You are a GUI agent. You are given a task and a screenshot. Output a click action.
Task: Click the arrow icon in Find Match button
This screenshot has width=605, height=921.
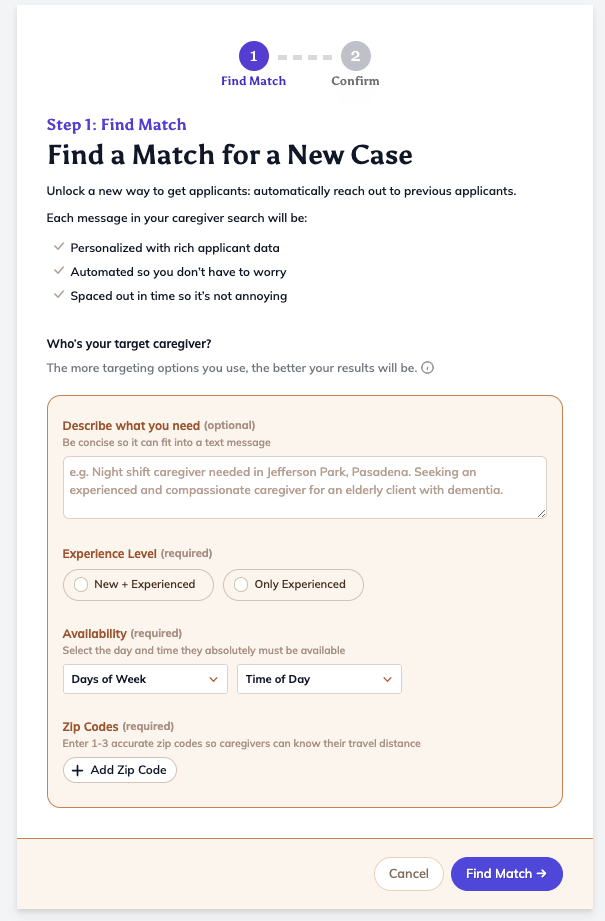click(542, 873)
